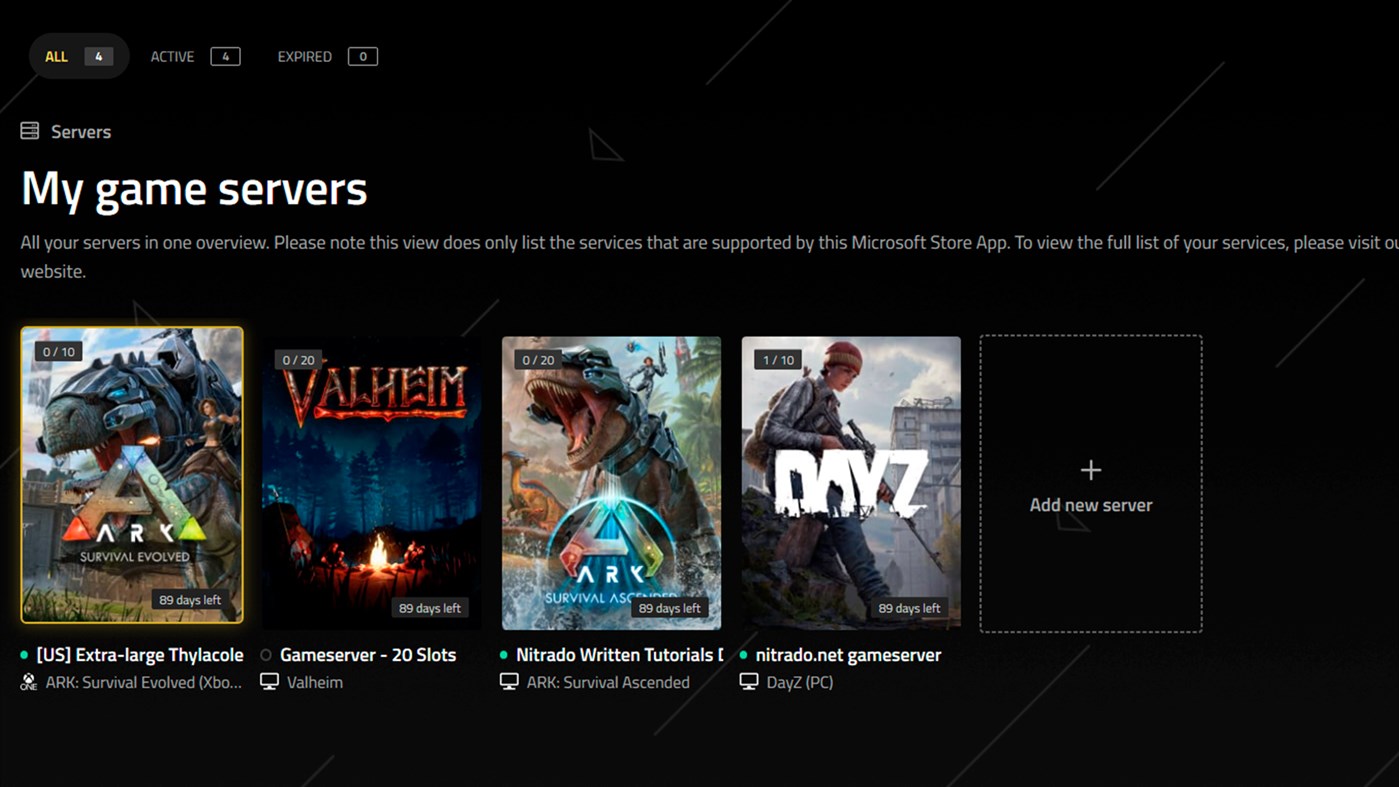Switch to the EXPIRED servers tab

[x=327, y=57]
